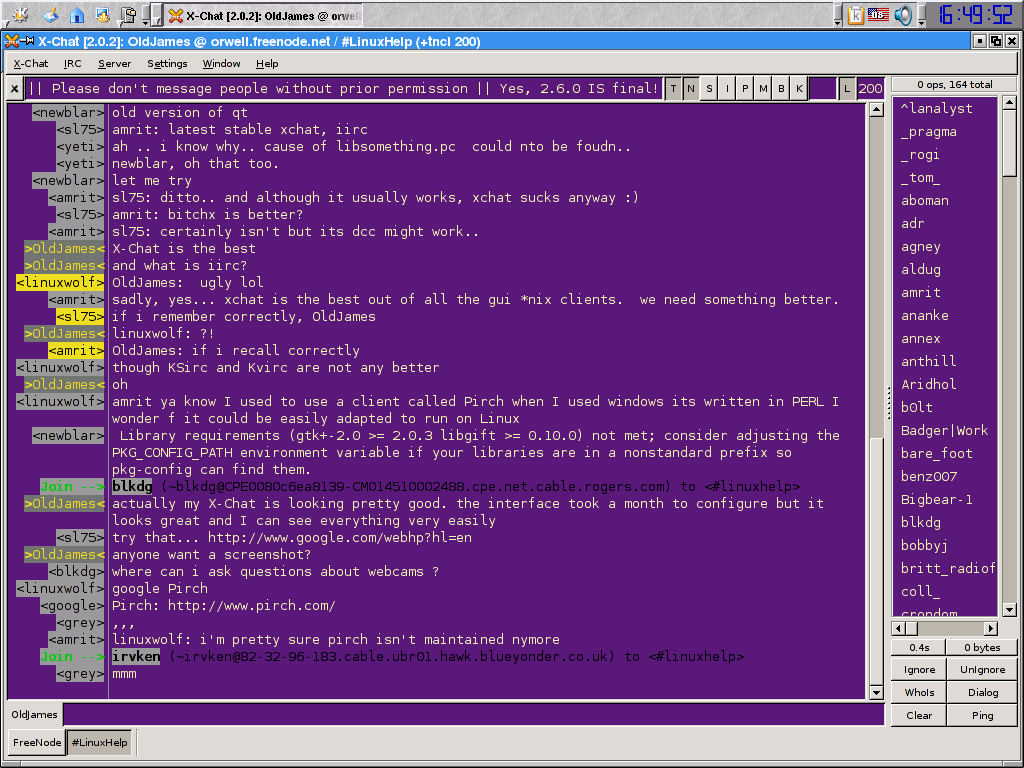The height and width of the screenshot is (768, 1024).
Task: Select user amrit in the user list
Action: pos(944,293)
